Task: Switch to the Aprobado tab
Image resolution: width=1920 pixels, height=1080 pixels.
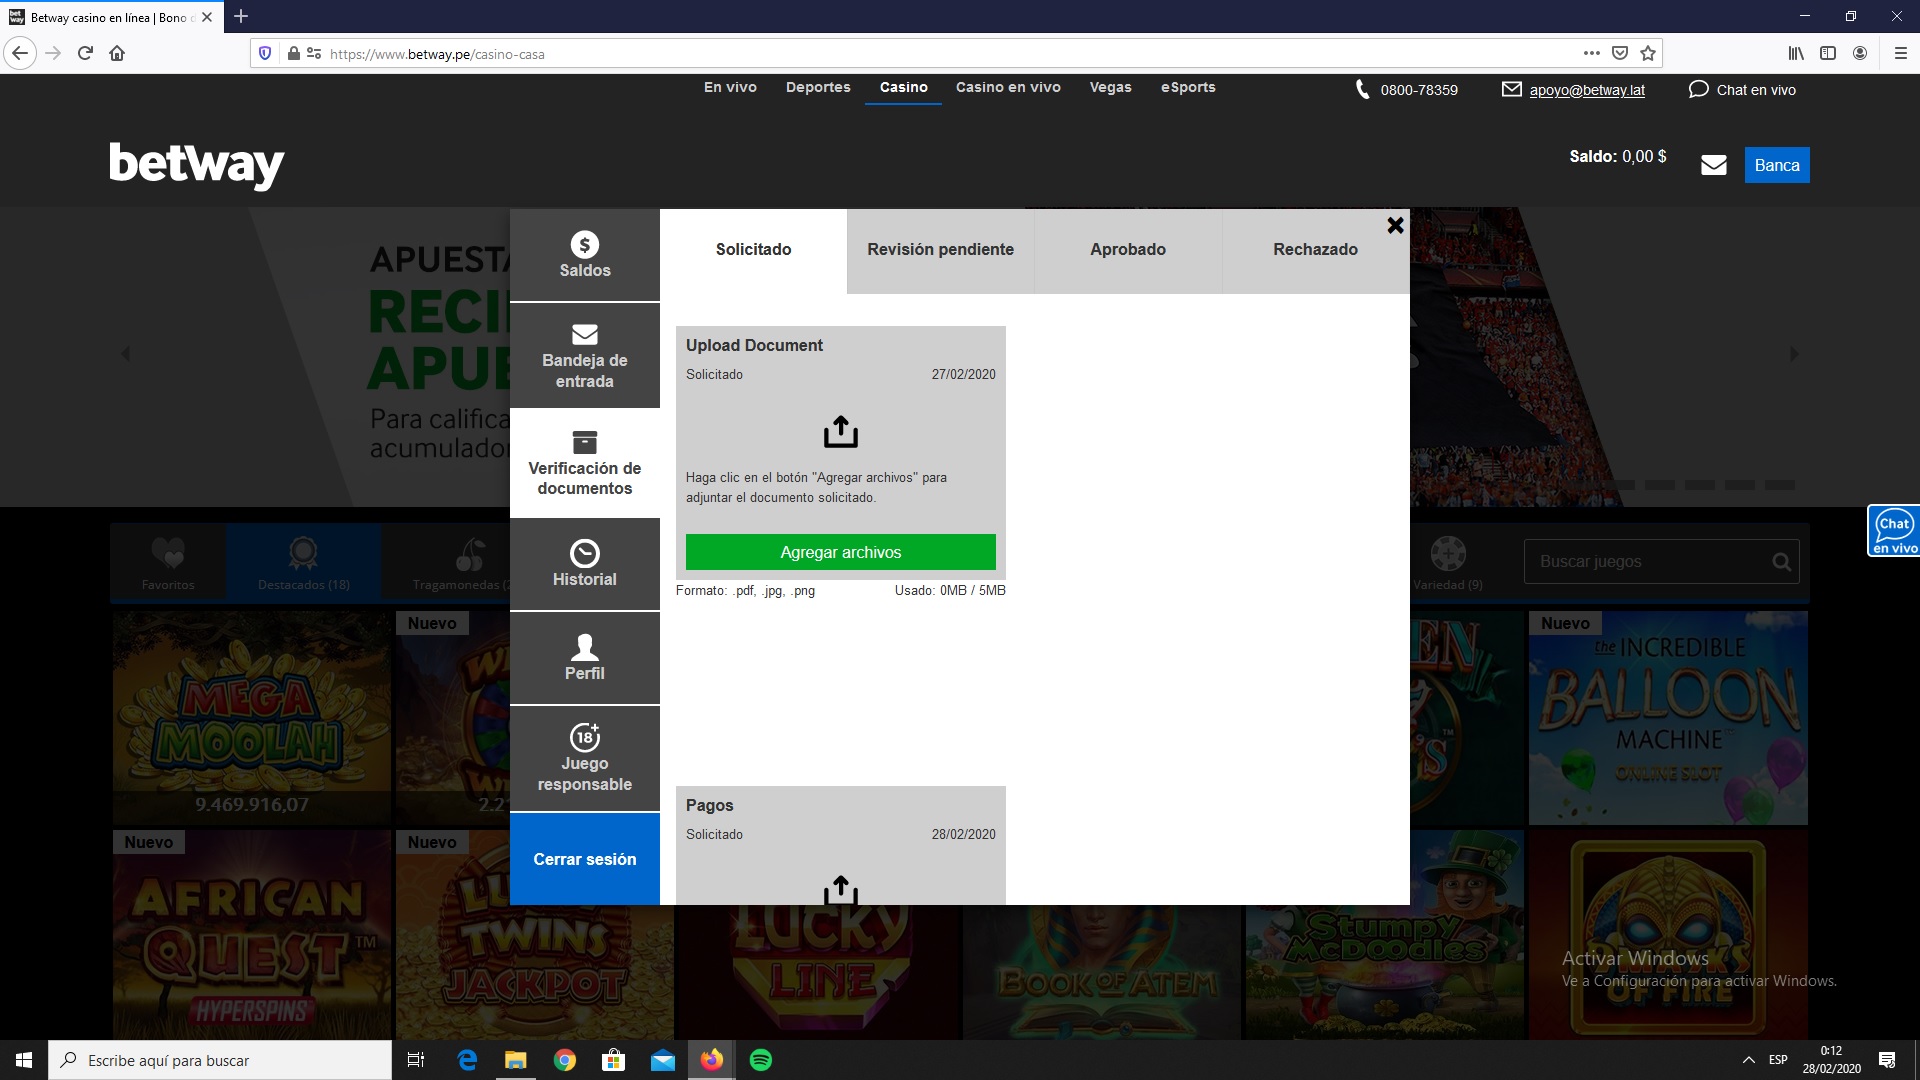Action: [1128, 250]
